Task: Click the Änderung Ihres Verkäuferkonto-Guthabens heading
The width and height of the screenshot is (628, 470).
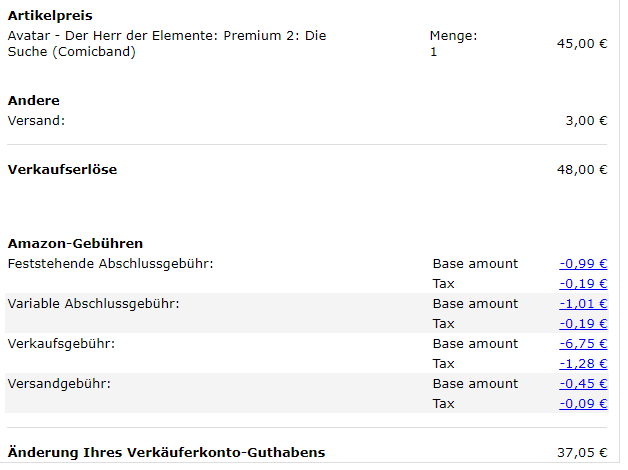Action: pos(166,453)
